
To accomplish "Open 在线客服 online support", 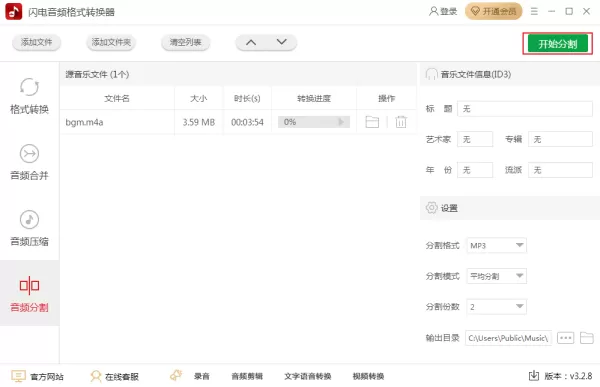I will [114, 376].
